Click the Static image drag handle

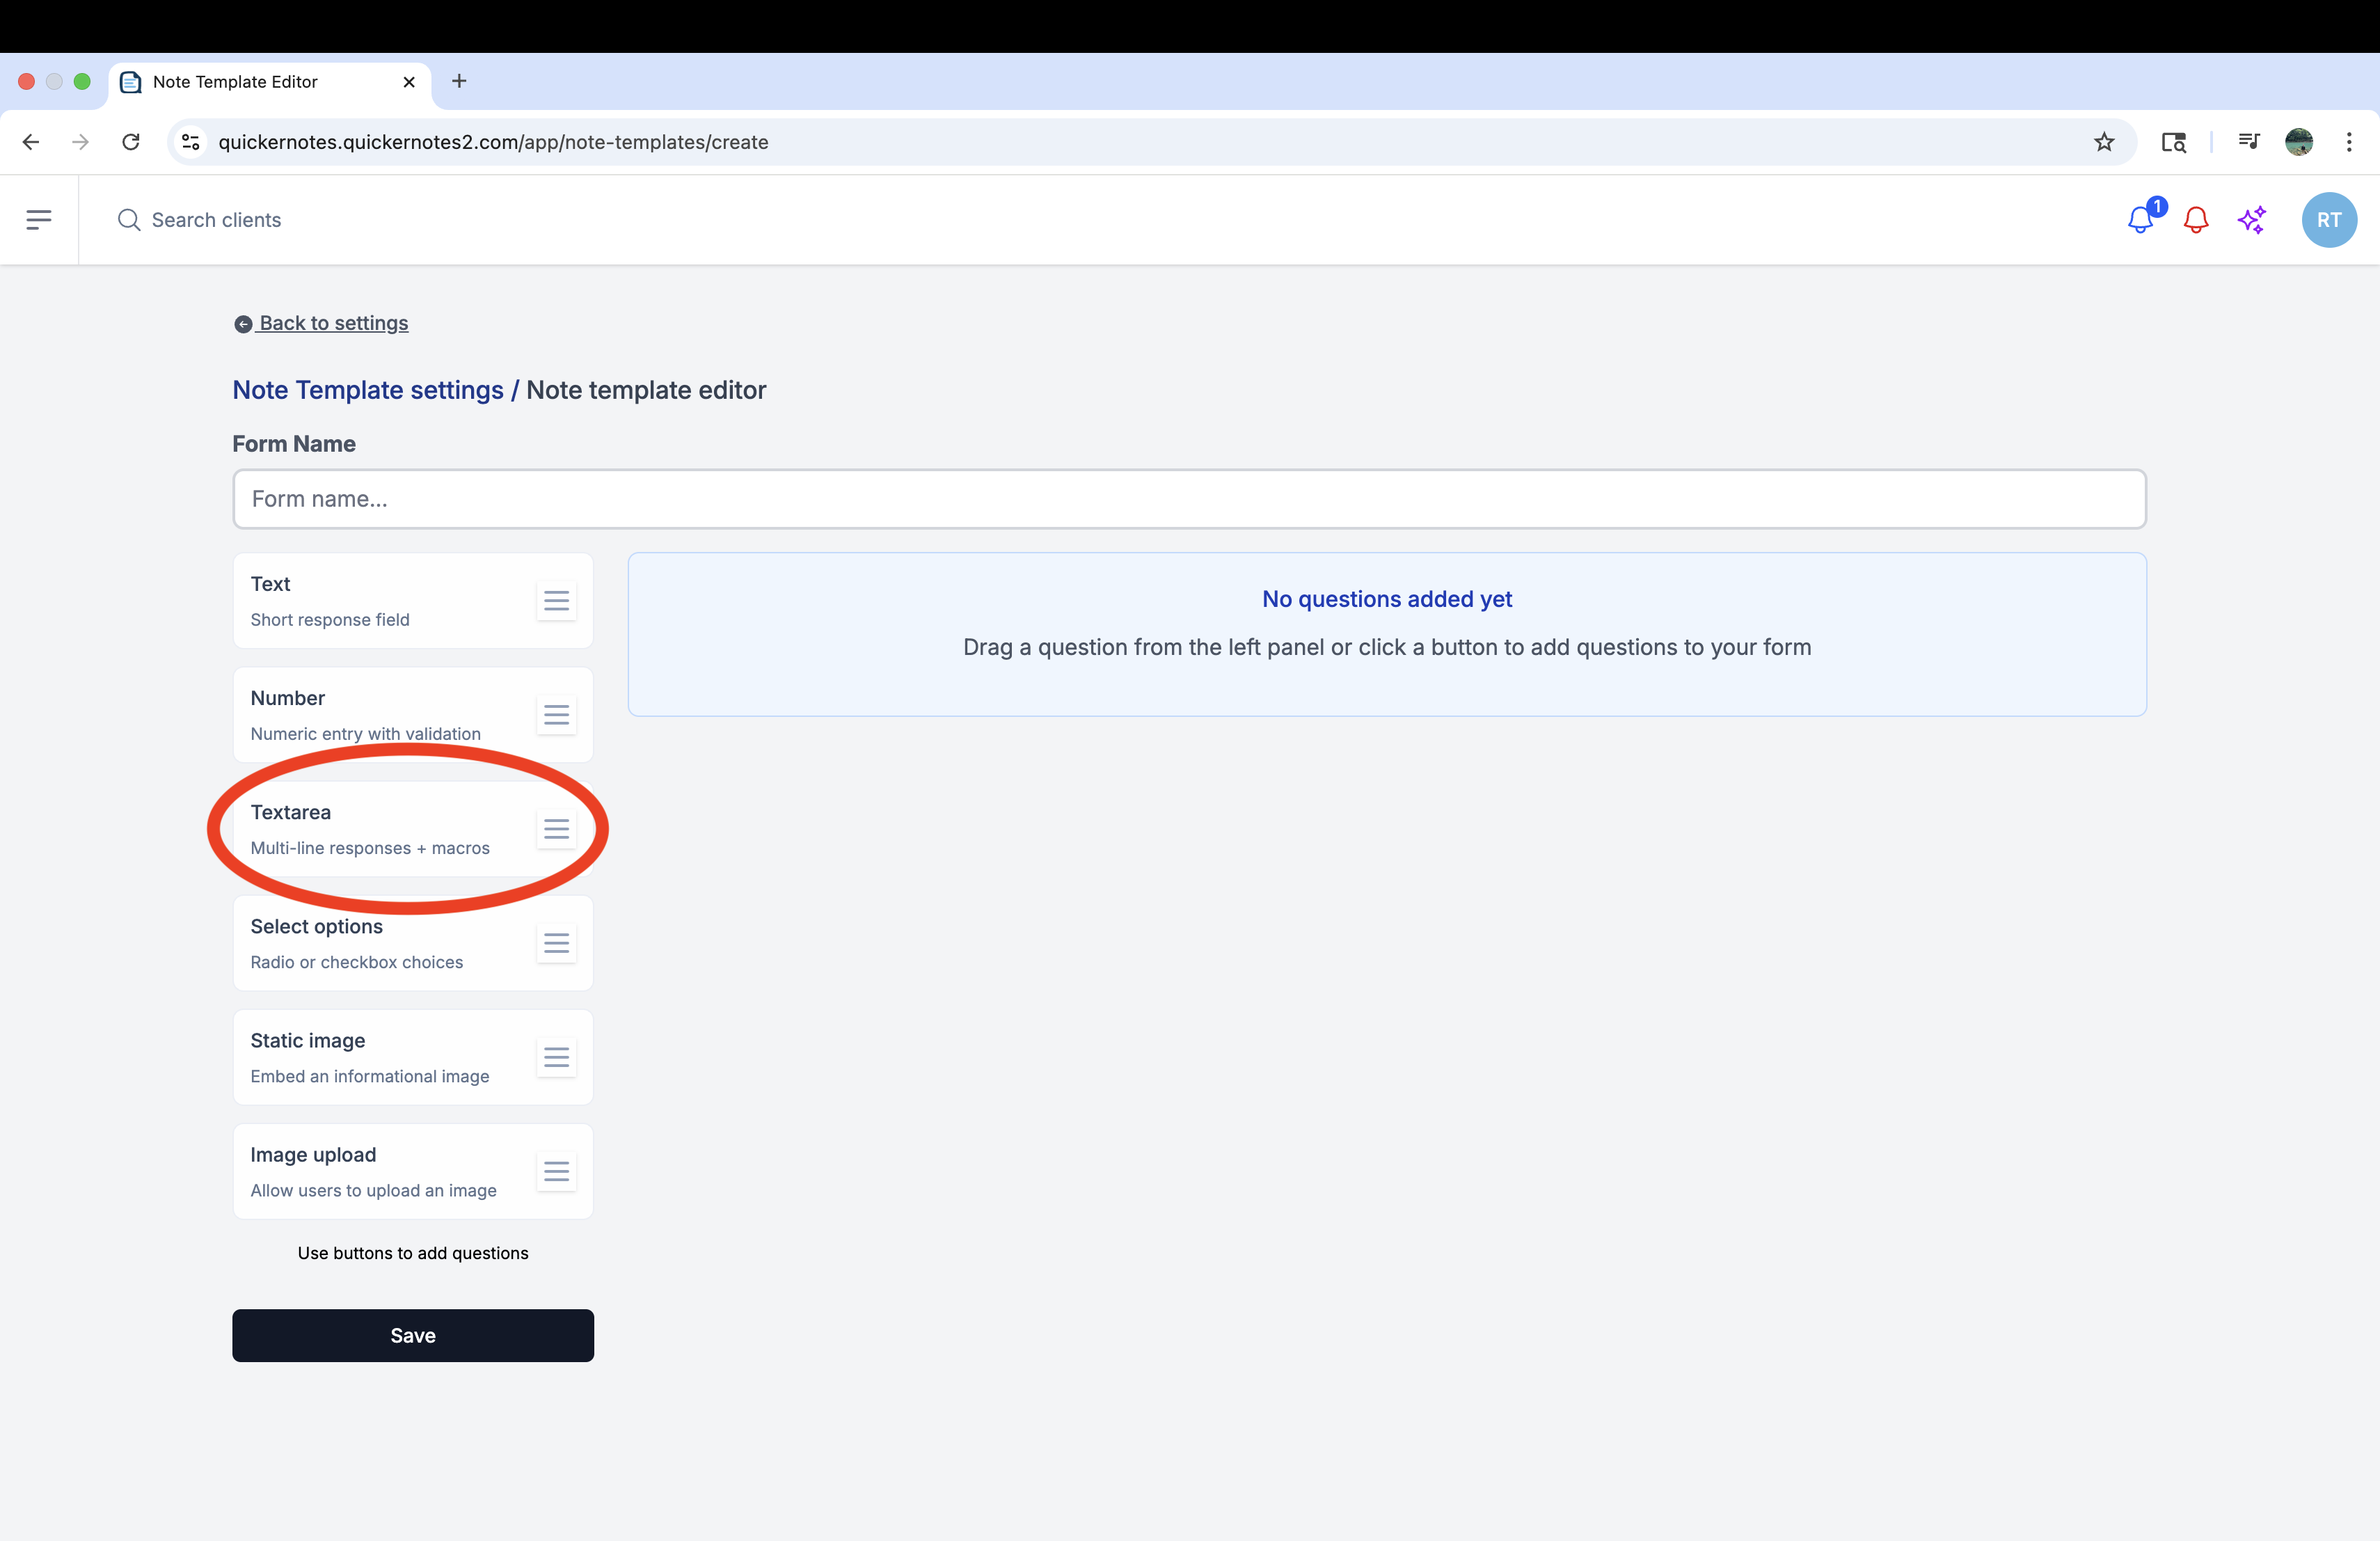556,1057
